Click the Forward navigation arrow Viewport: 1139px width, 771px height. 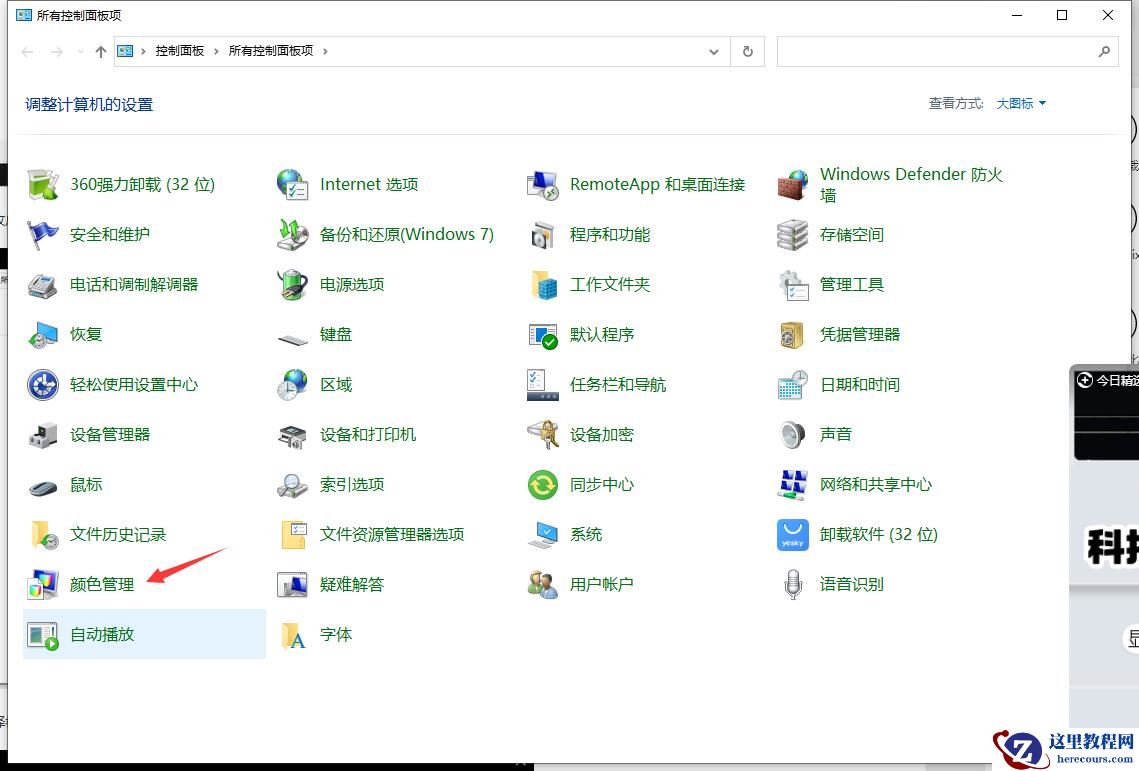pyautogui.click(x=57, y=52)
